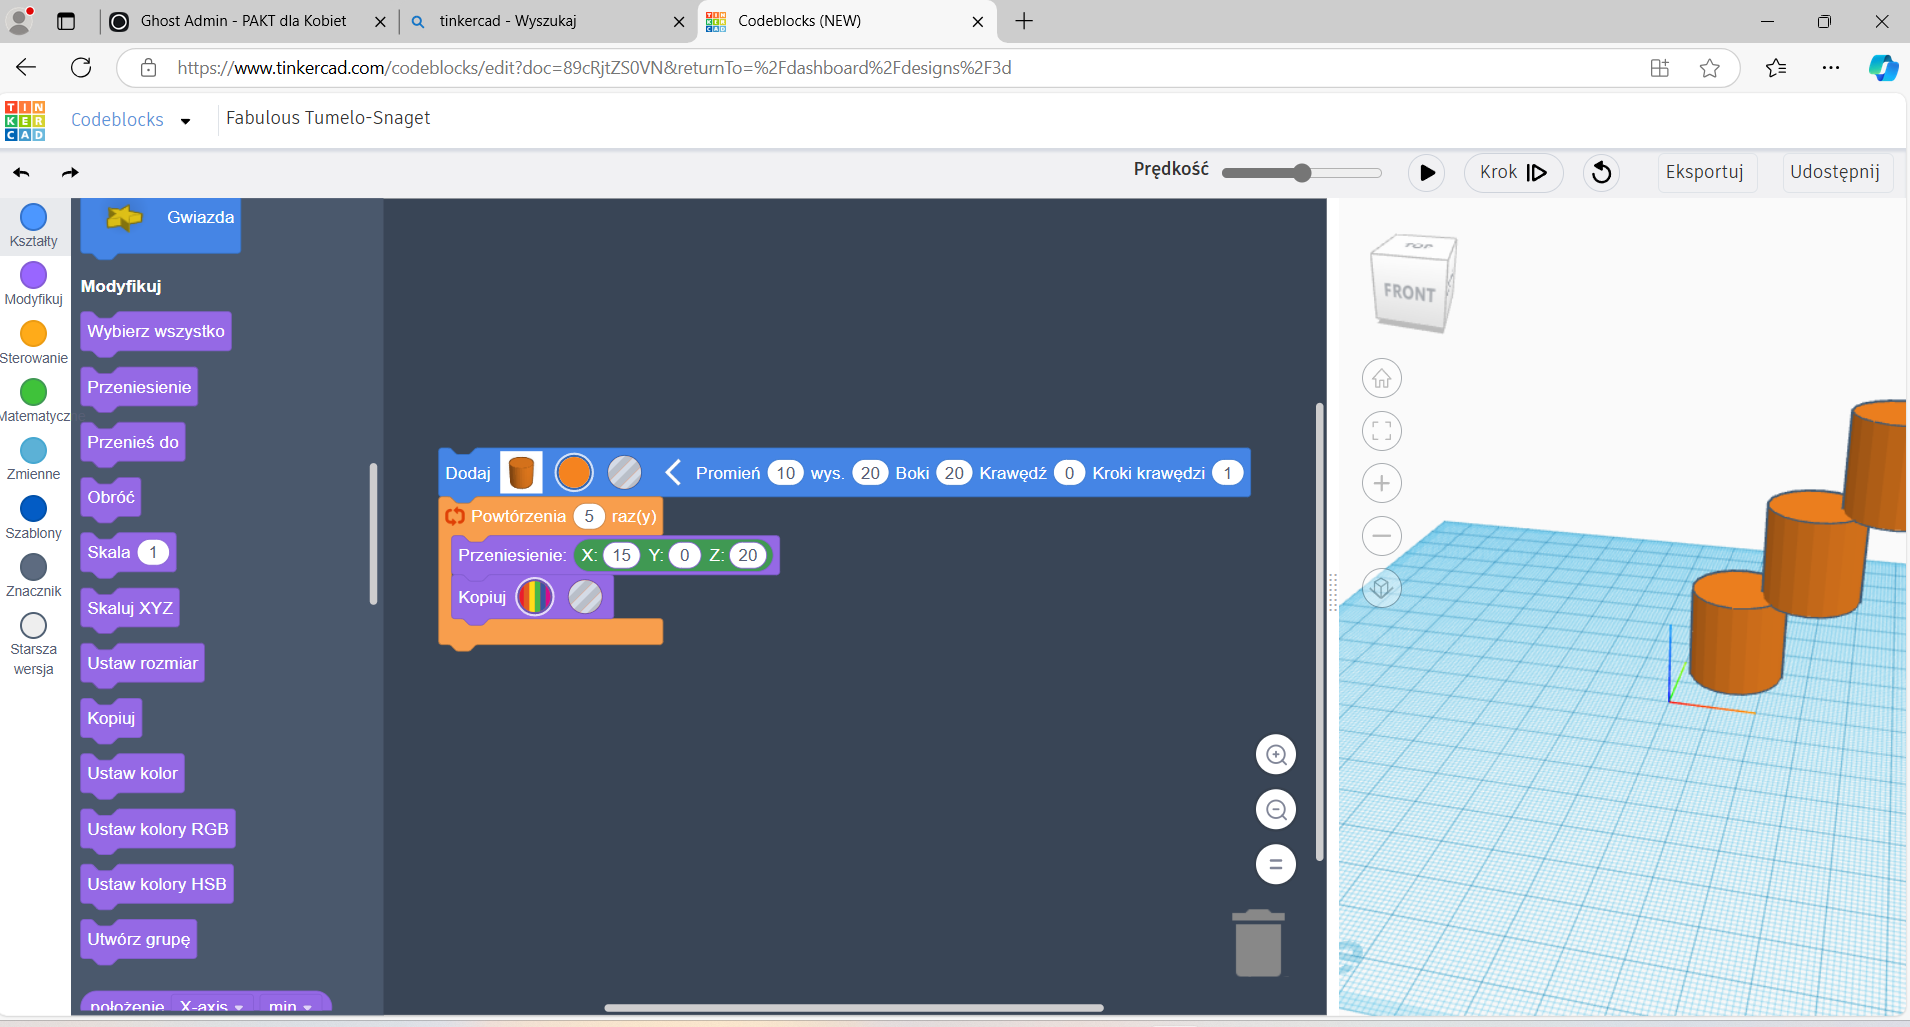The width and height of the screenshot is (1910, 1027).
Task: Add page to favorites star
Action: [x=1710, y=68]
